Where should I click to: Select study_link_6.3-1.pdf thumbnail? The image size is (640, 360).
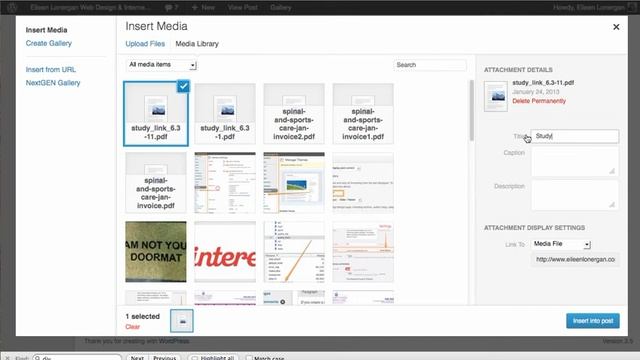coord(225,113)
